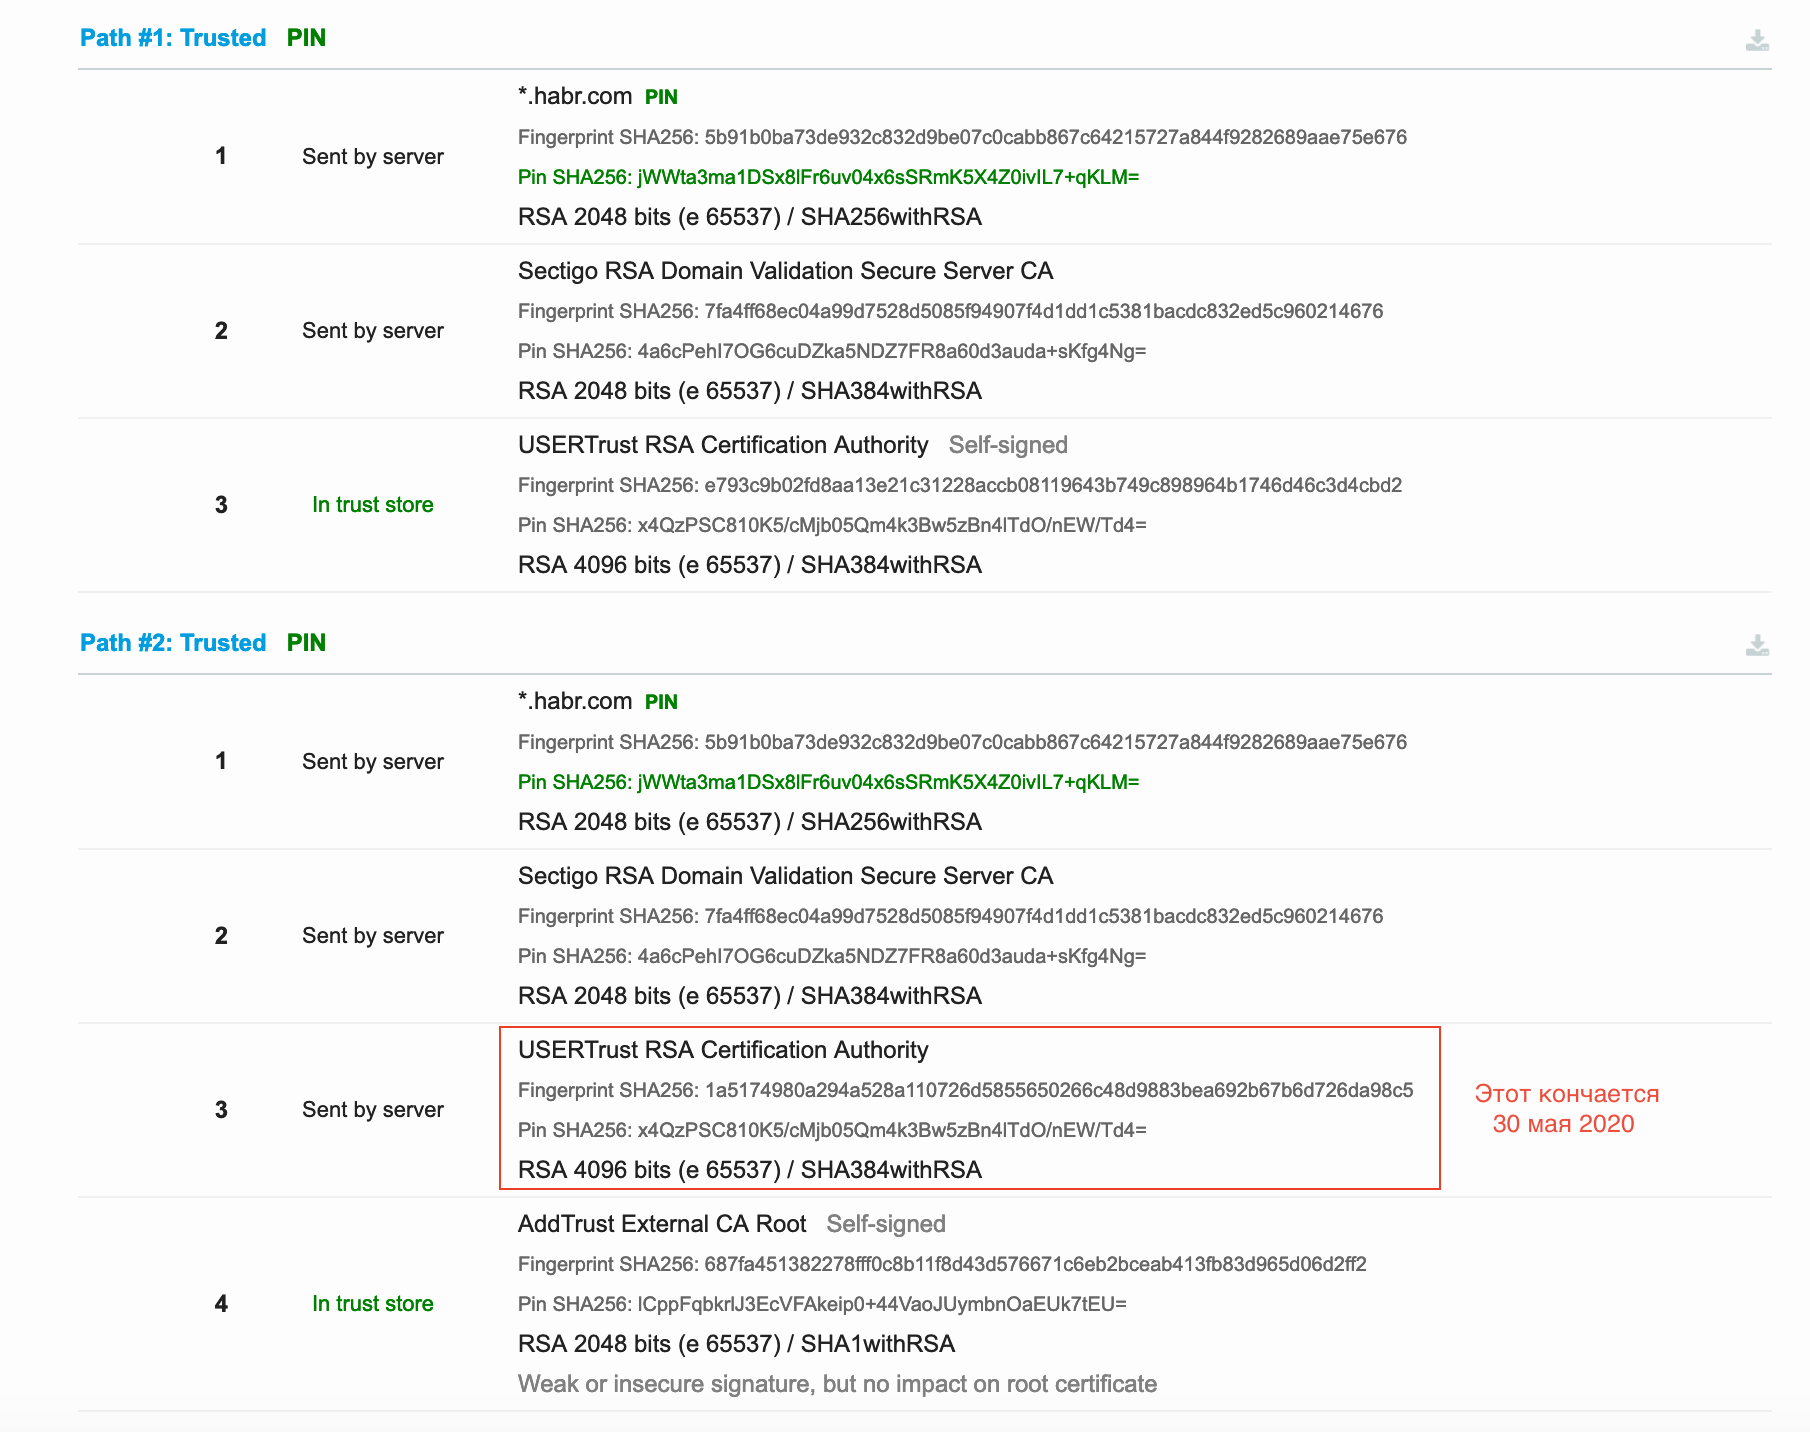Select Fingerprint e793c9b02fd8aa13… value
The height and width of the screenshot is (1432, 1810).
(1053, 485)
